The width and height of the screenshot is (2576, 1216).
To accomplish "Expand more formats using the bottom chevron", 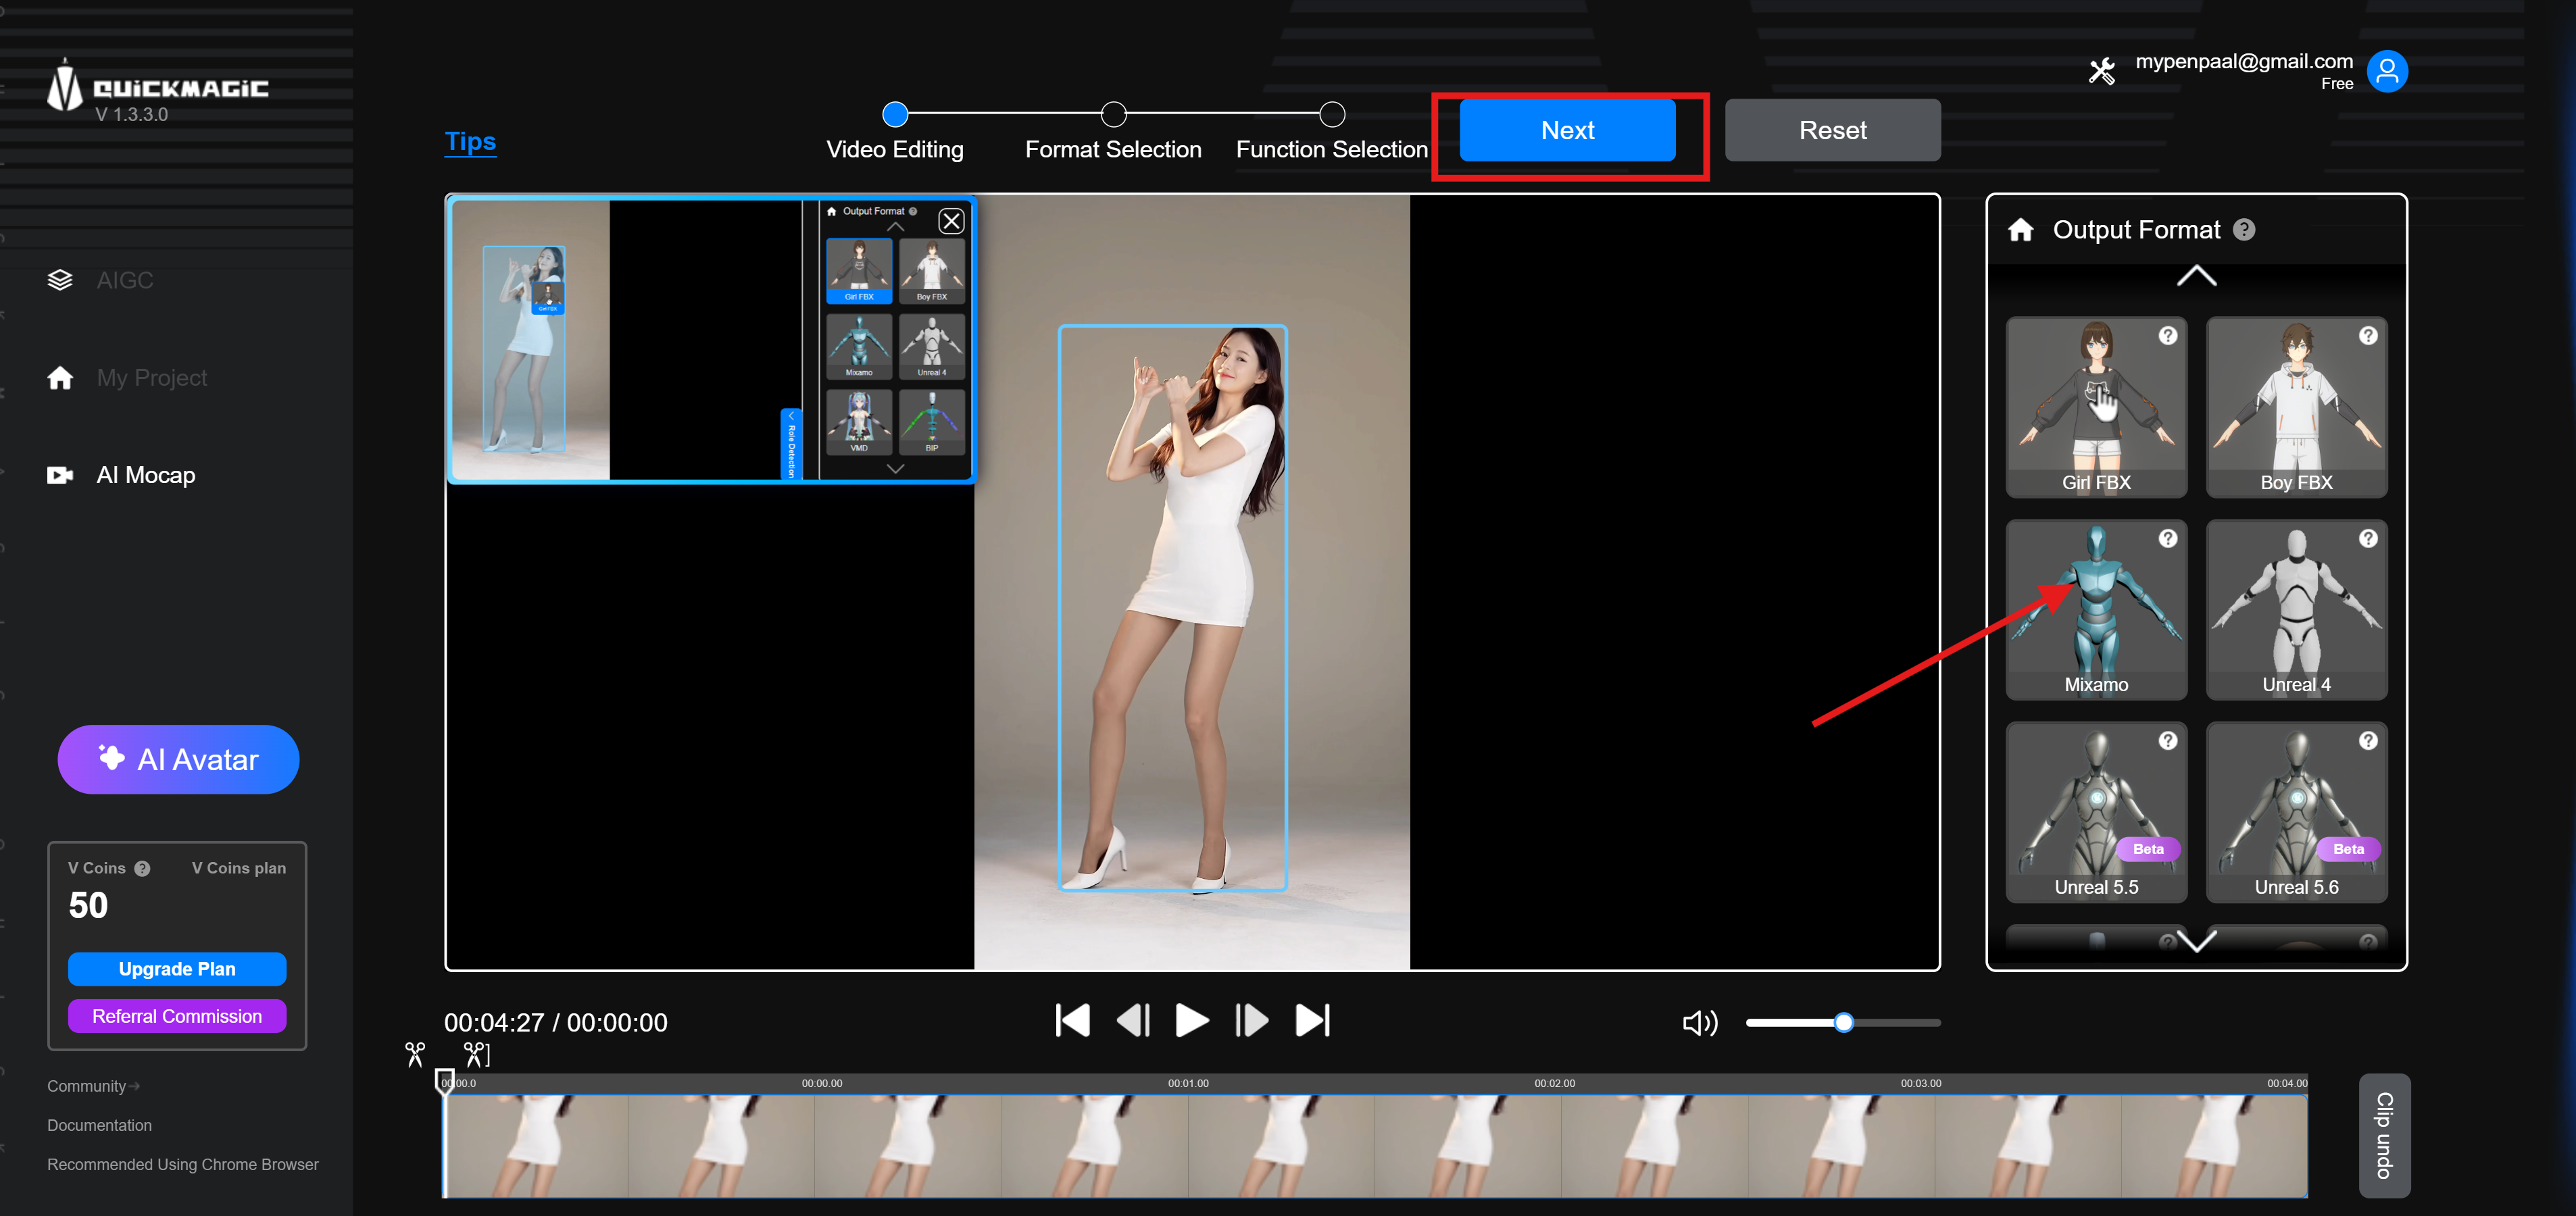I will (2196, 941).
